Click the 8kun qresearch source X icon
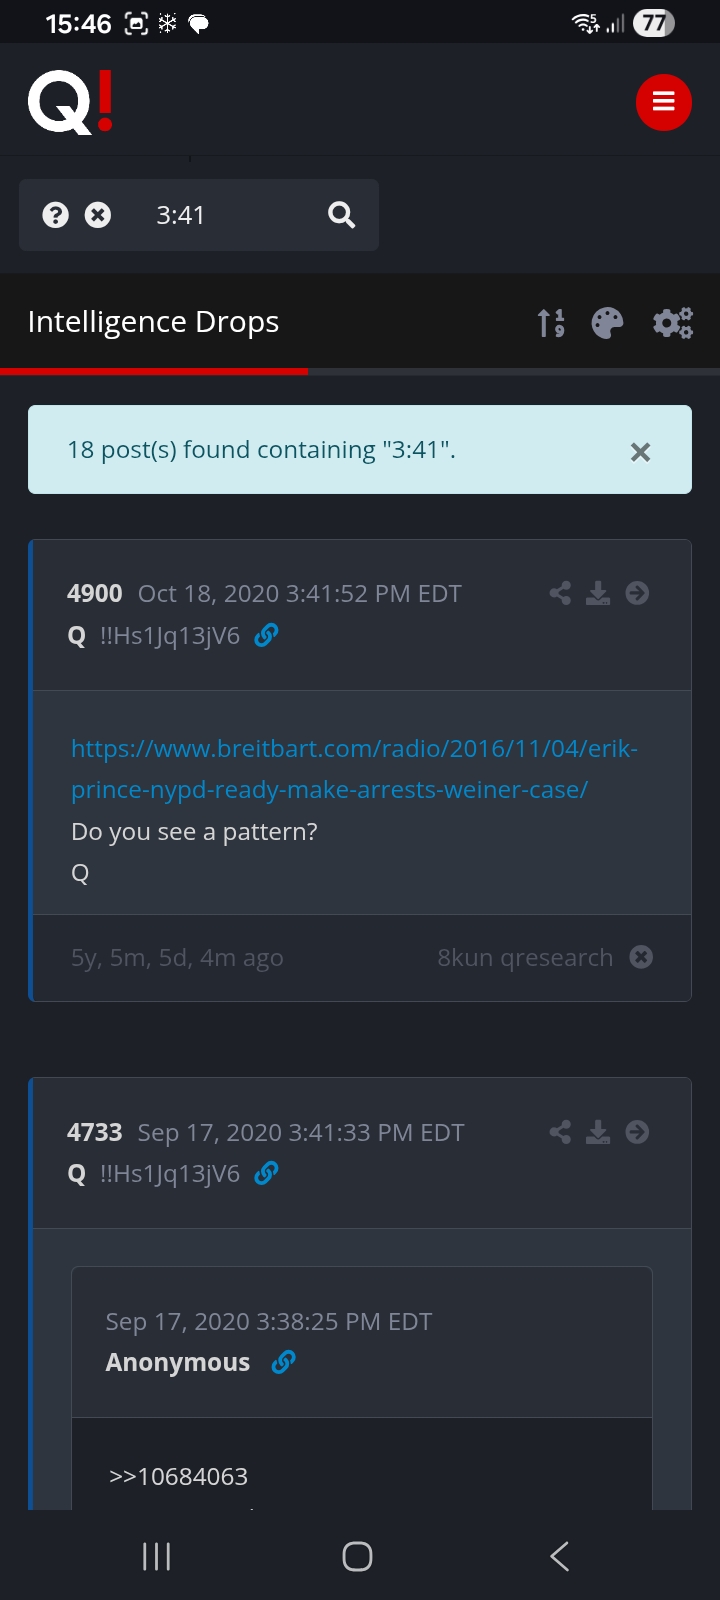The width and height of the screenshot is (720, 1600). (641, 957)
